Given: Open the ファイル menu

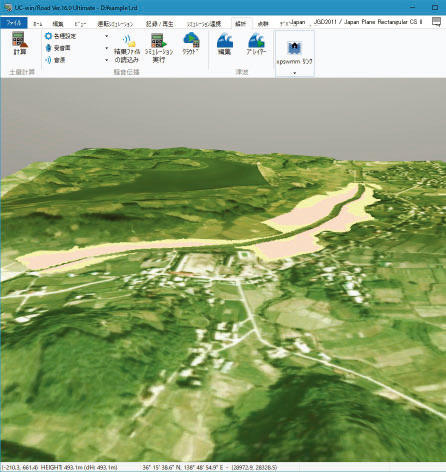Looking at the screenshot, I should coord(14,23).
